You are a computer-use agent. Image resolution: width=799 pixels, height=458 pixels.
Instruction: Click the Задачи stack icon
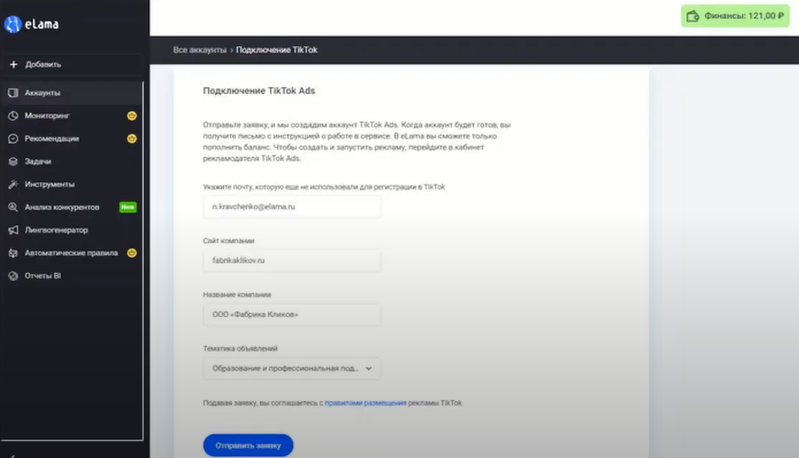tap(13, 161)
